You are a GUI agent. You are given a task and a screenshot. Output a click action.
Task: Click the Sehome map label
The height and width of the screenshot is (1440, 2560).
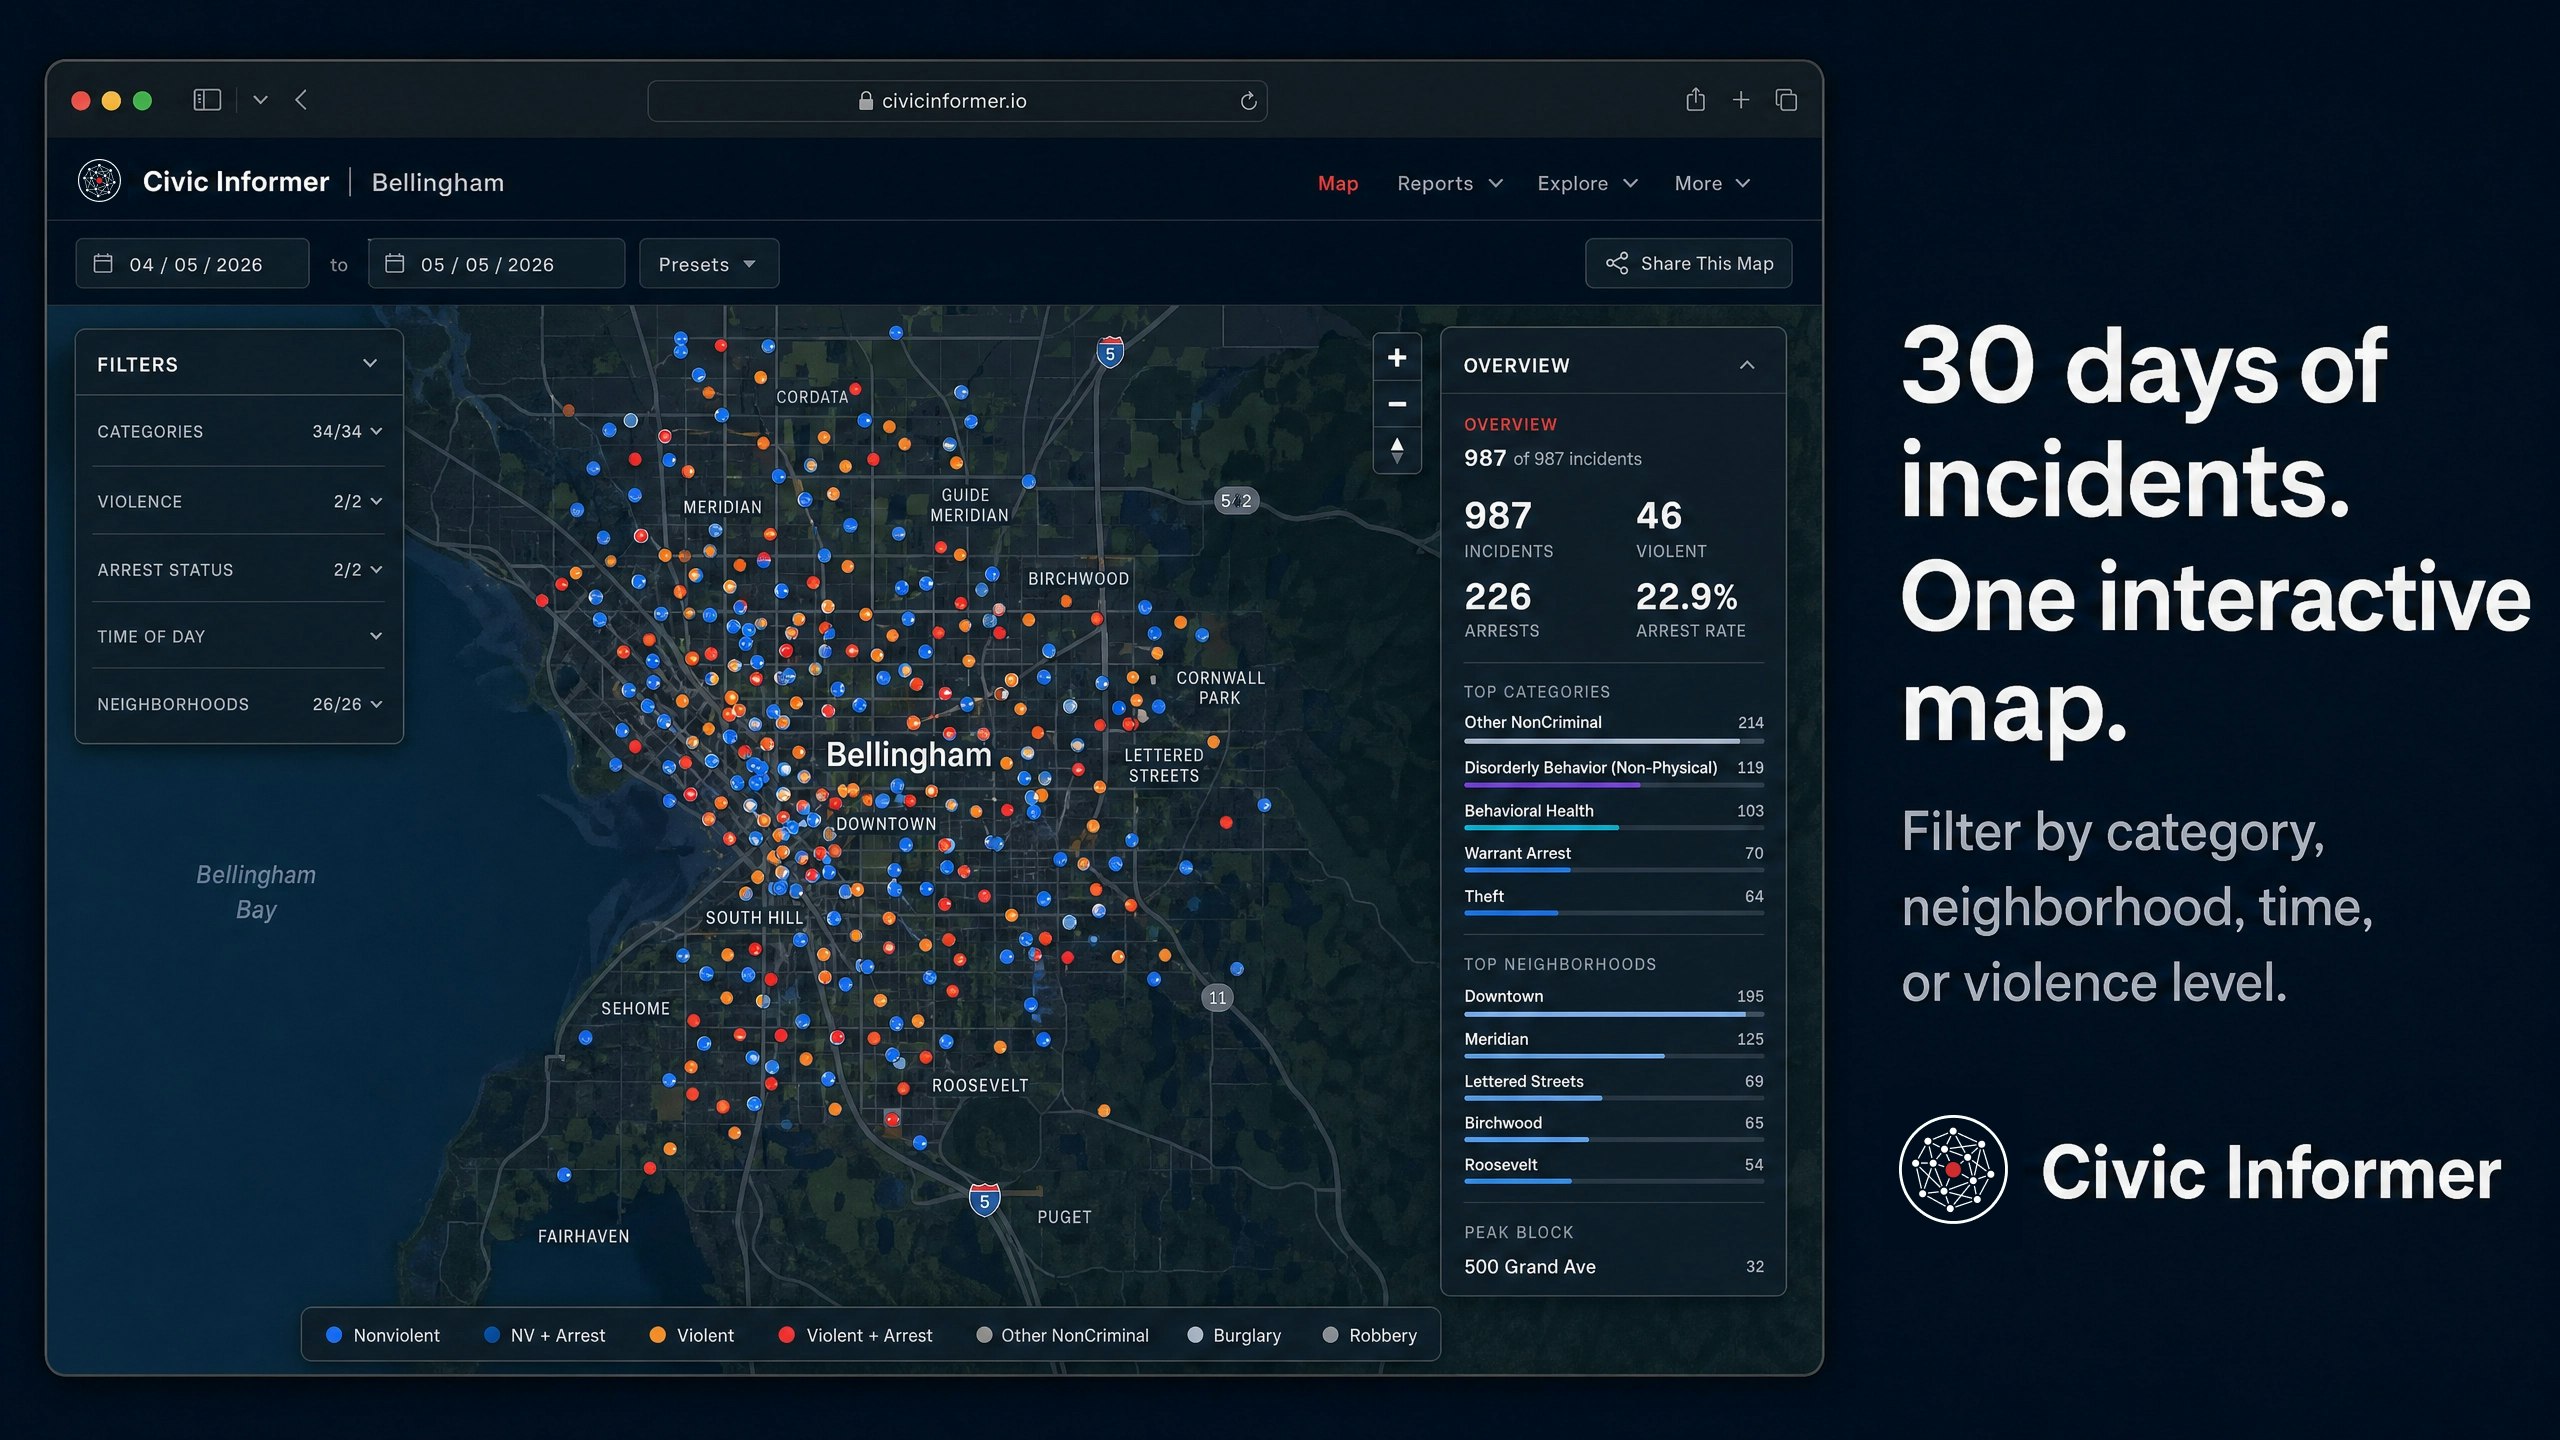[635, 1008]
